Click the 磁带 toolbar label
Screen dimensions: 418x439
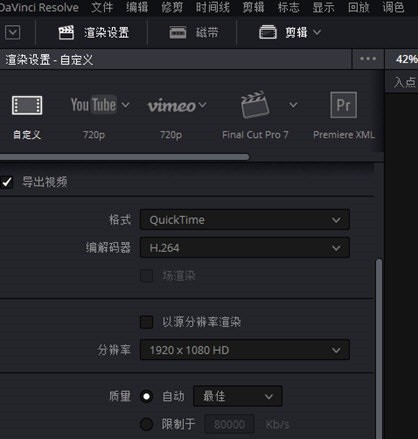click(207, 33)
